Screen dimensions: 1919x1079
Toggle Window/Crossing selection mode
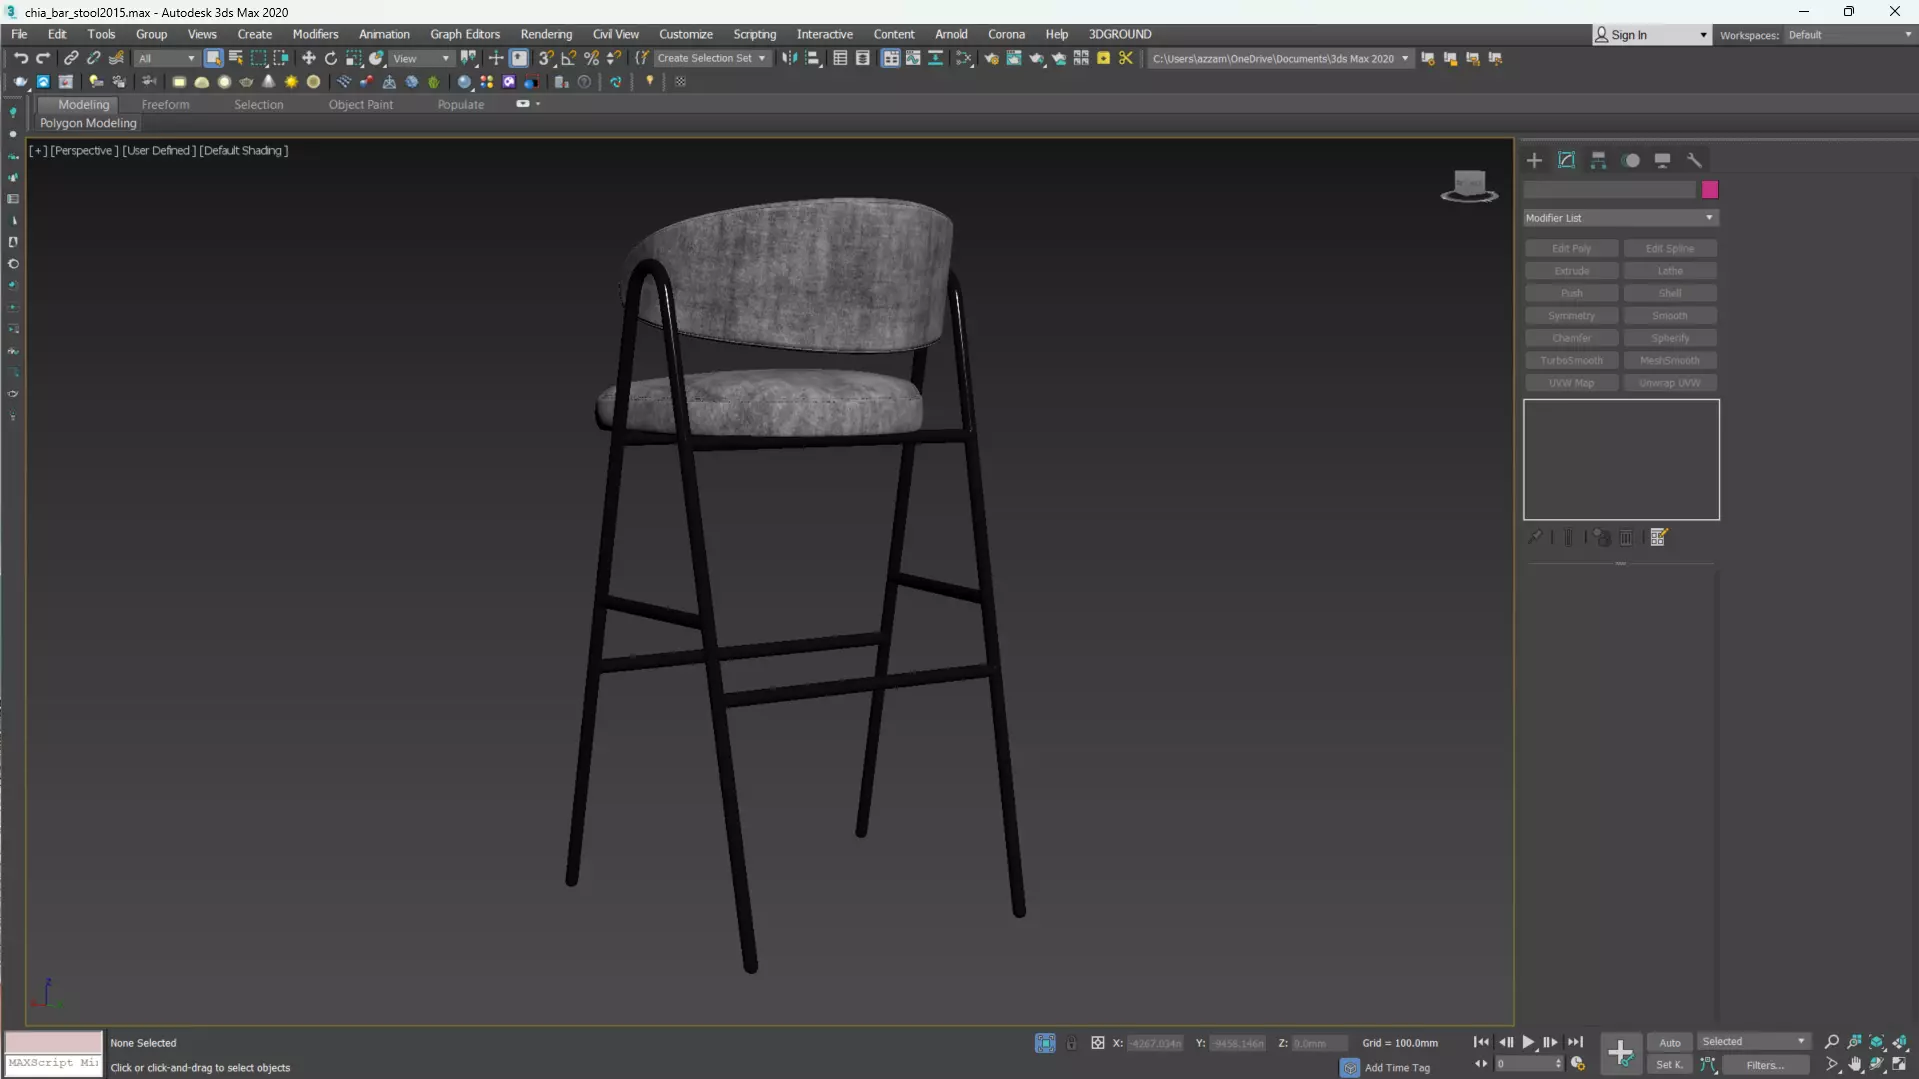click(x=281, y=58)
